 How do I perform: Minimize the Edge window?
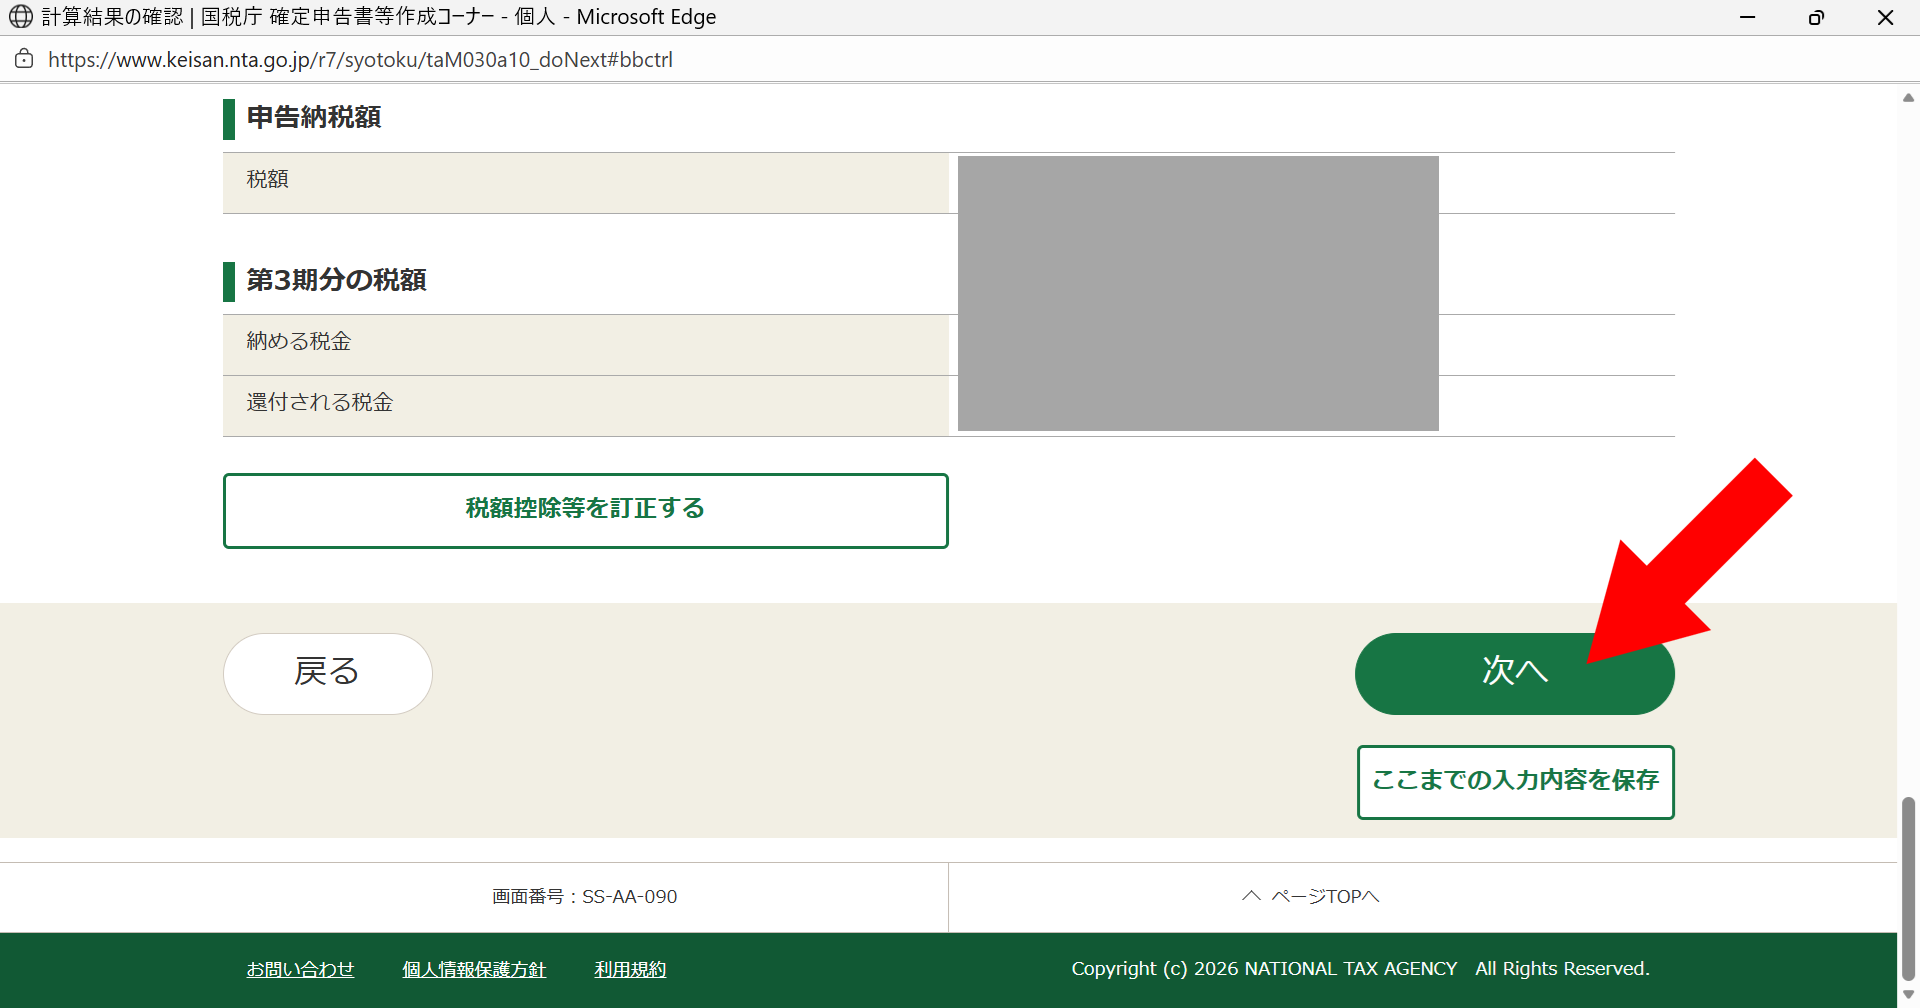[1747, 17]
